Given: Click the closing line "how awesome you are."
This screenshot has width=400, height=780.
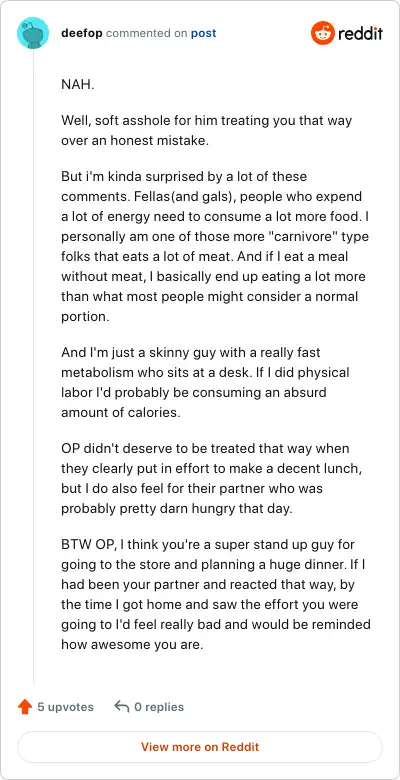Looking at the screenshot, I should (132, 645).
